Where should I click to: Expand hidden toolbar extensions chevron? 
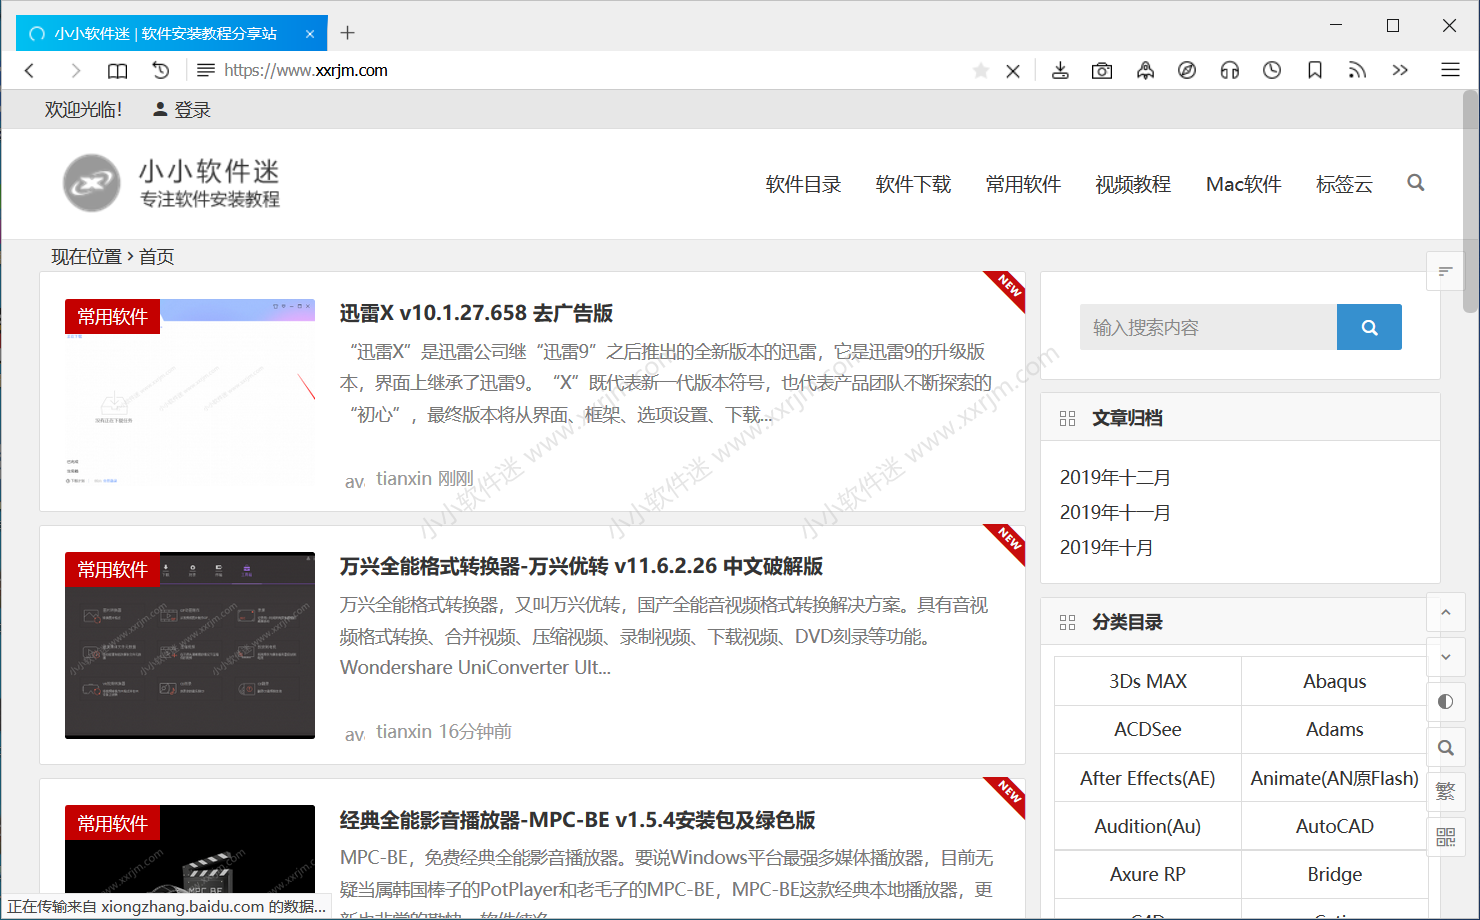tap(1400, 70)
